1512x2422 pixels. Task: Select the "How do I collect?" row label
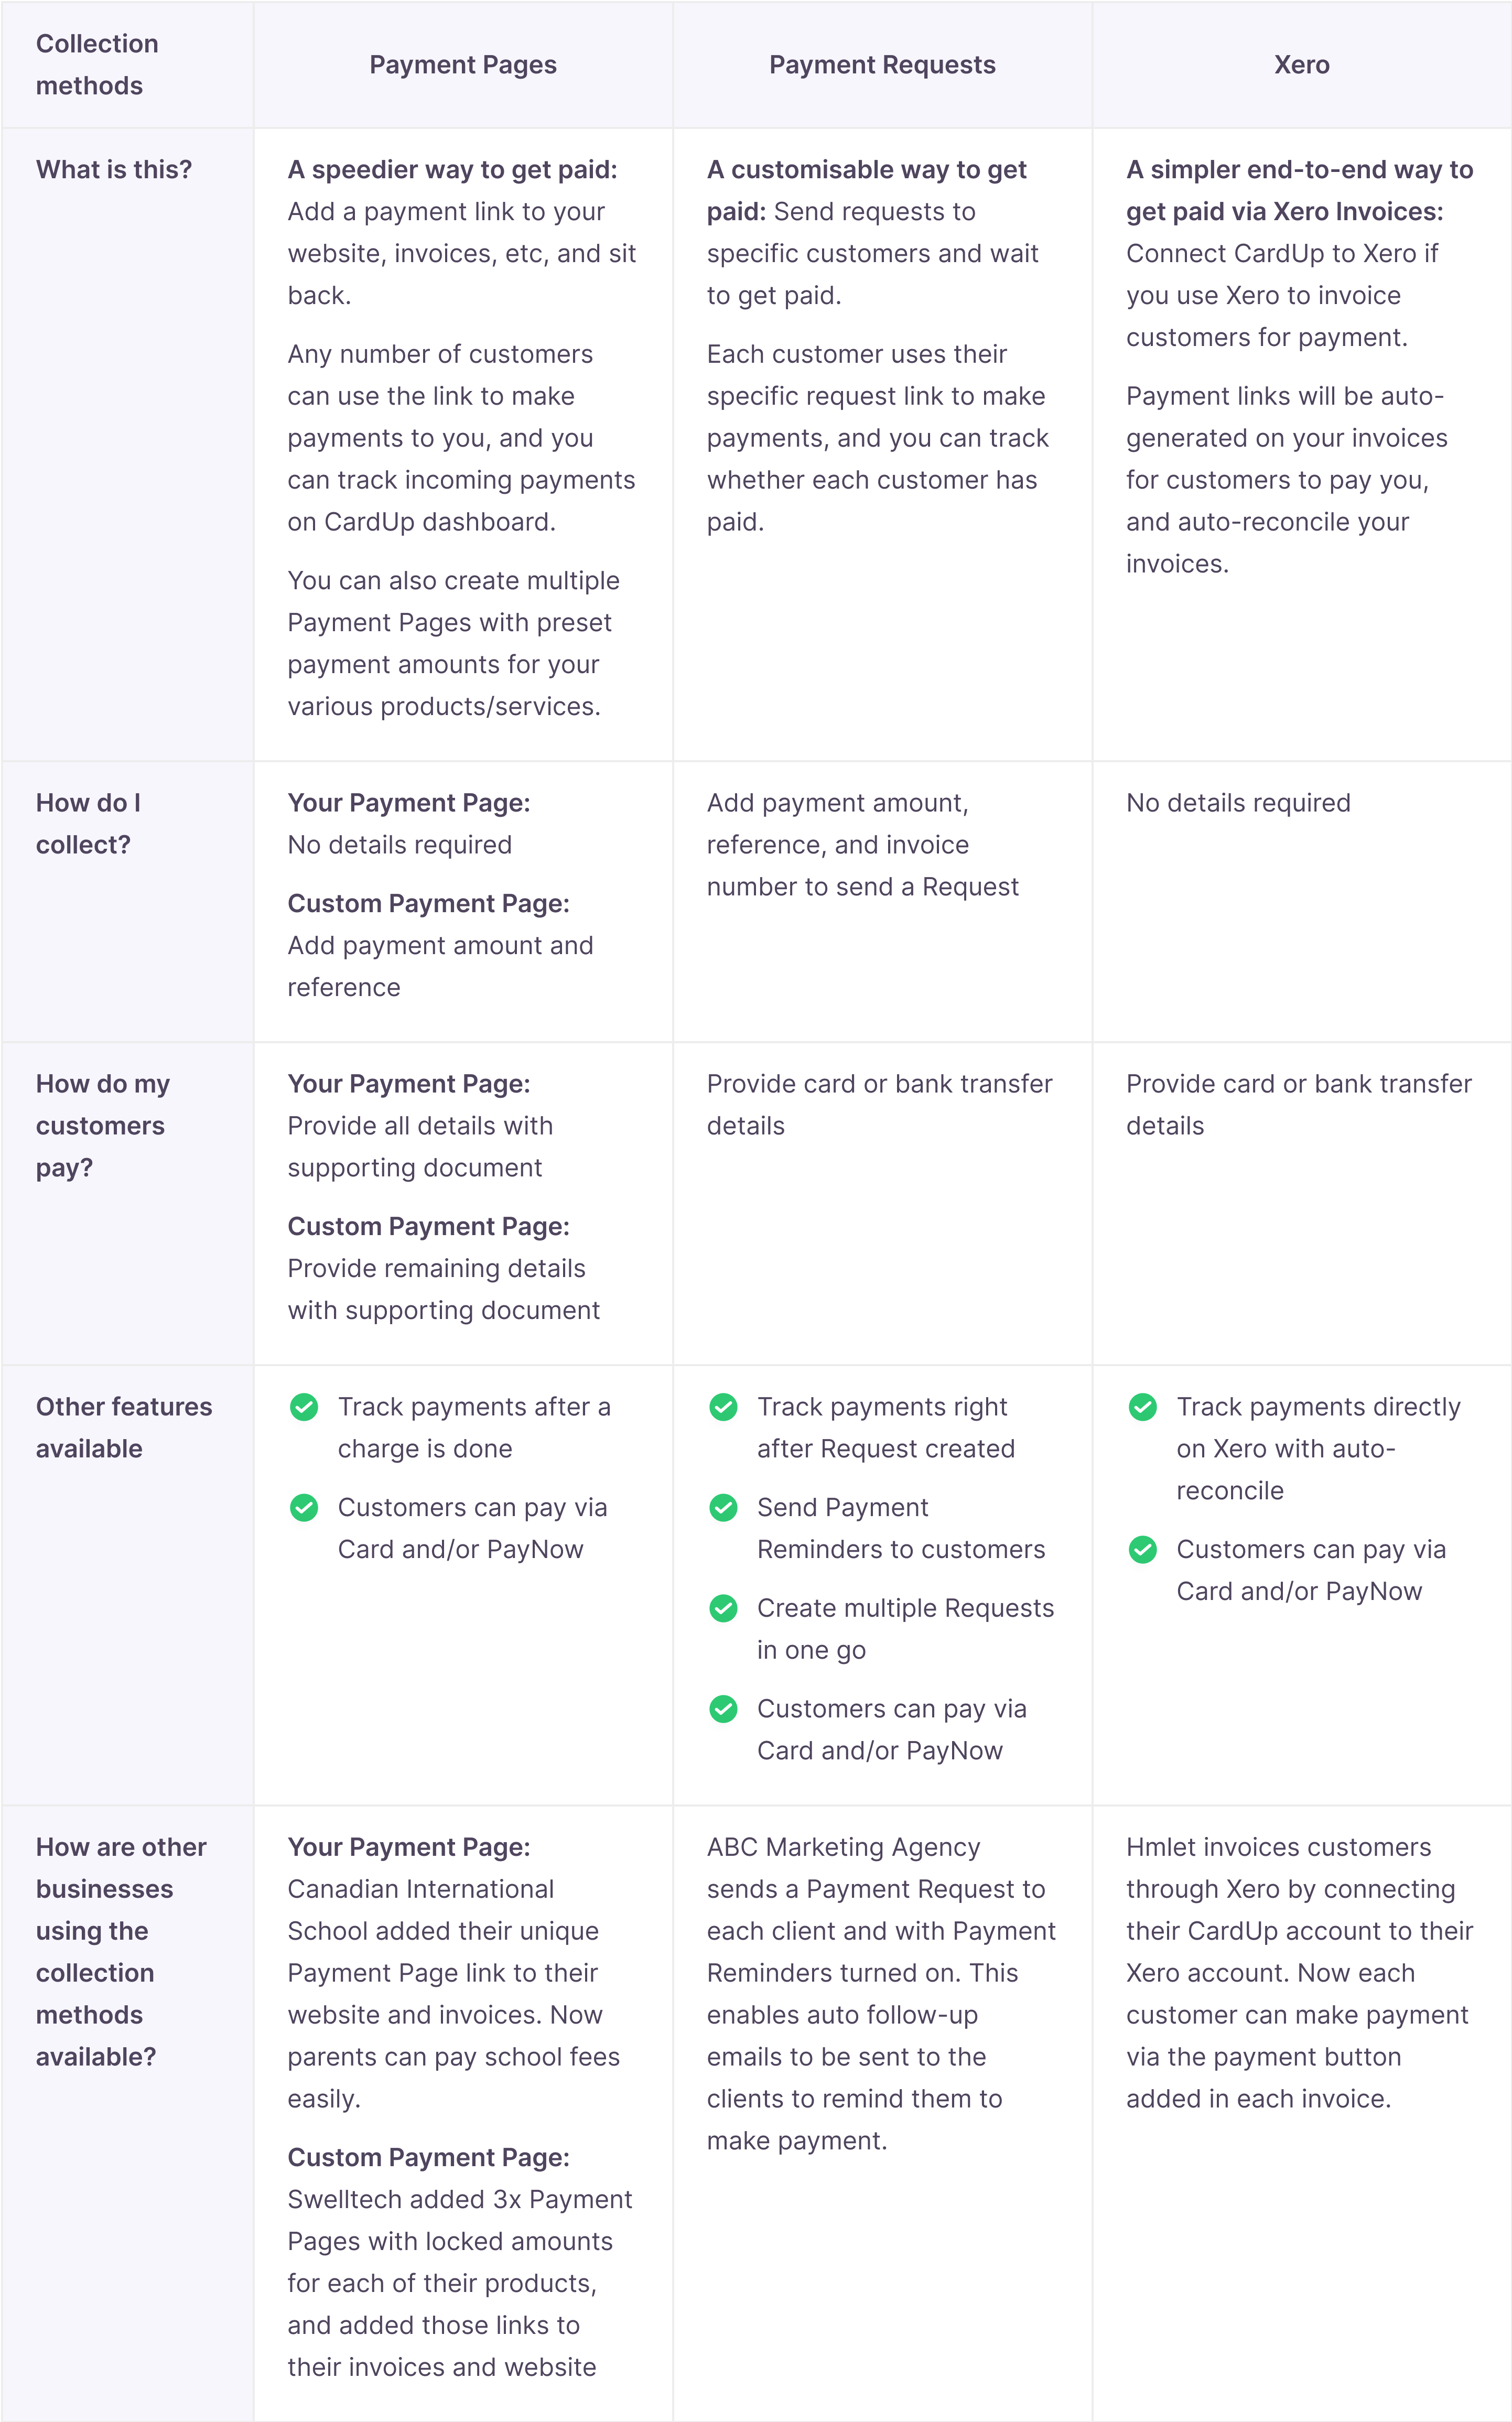coord(88,823)
